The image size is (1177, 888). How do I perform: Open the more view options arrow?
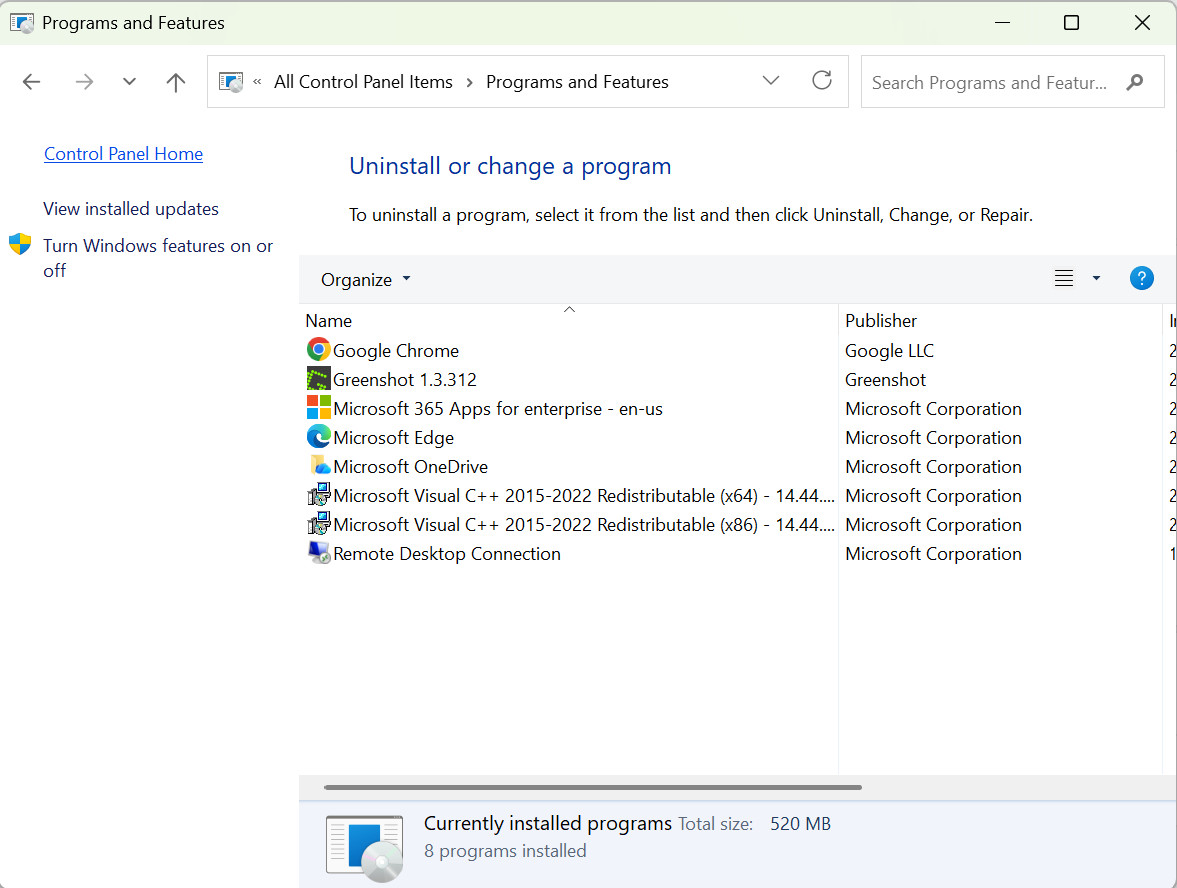click(1096, 278)
